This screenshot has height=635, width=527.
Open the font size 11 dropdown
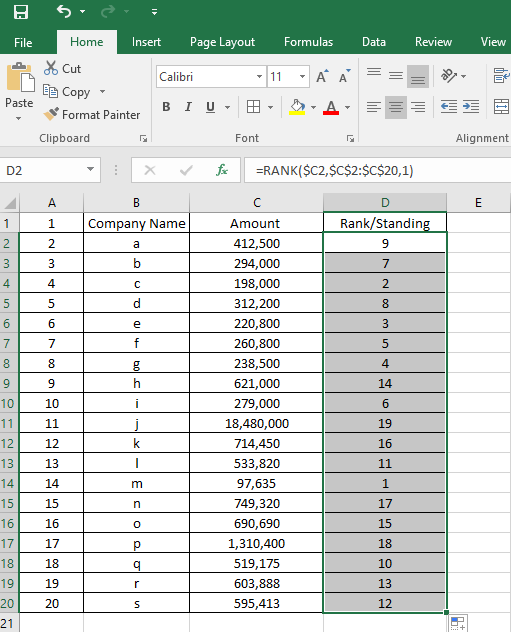(x=302, y=77)
